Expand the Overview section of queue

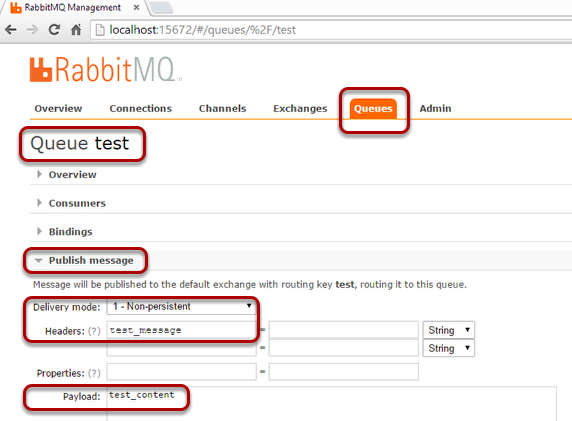click(x=72, y=174)
